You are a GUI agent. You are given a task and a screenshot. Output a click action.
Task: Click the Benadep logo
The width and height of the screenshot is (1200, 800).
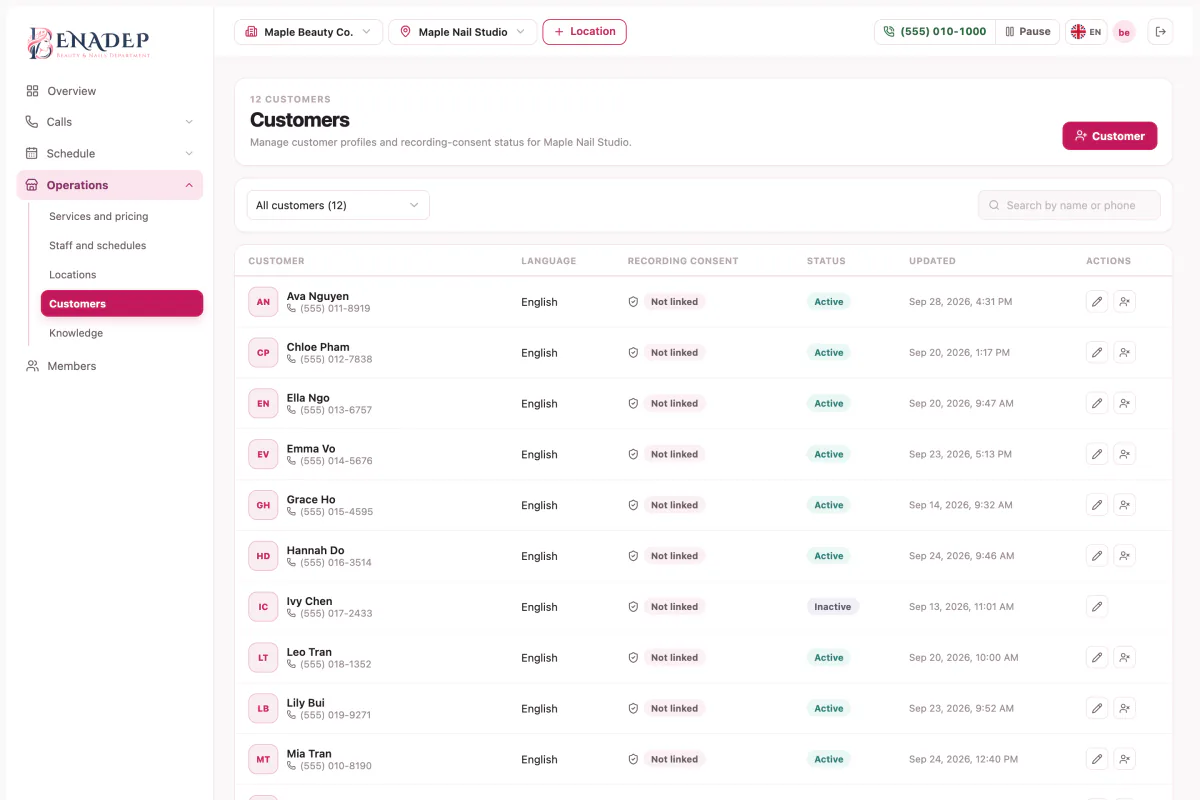tap(88, 42)
